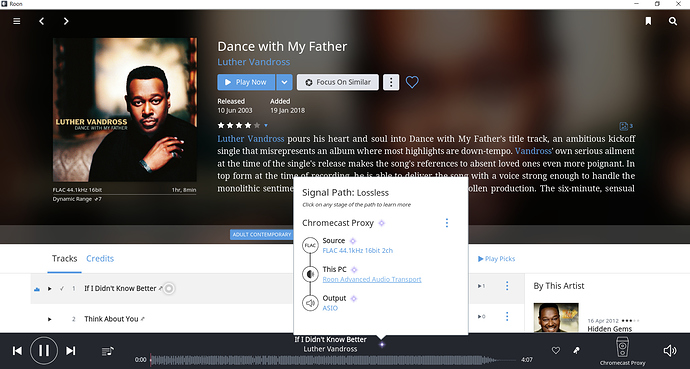Open the three-dot menu for track 1
The image size is (690, 369).
pos(507,286)
